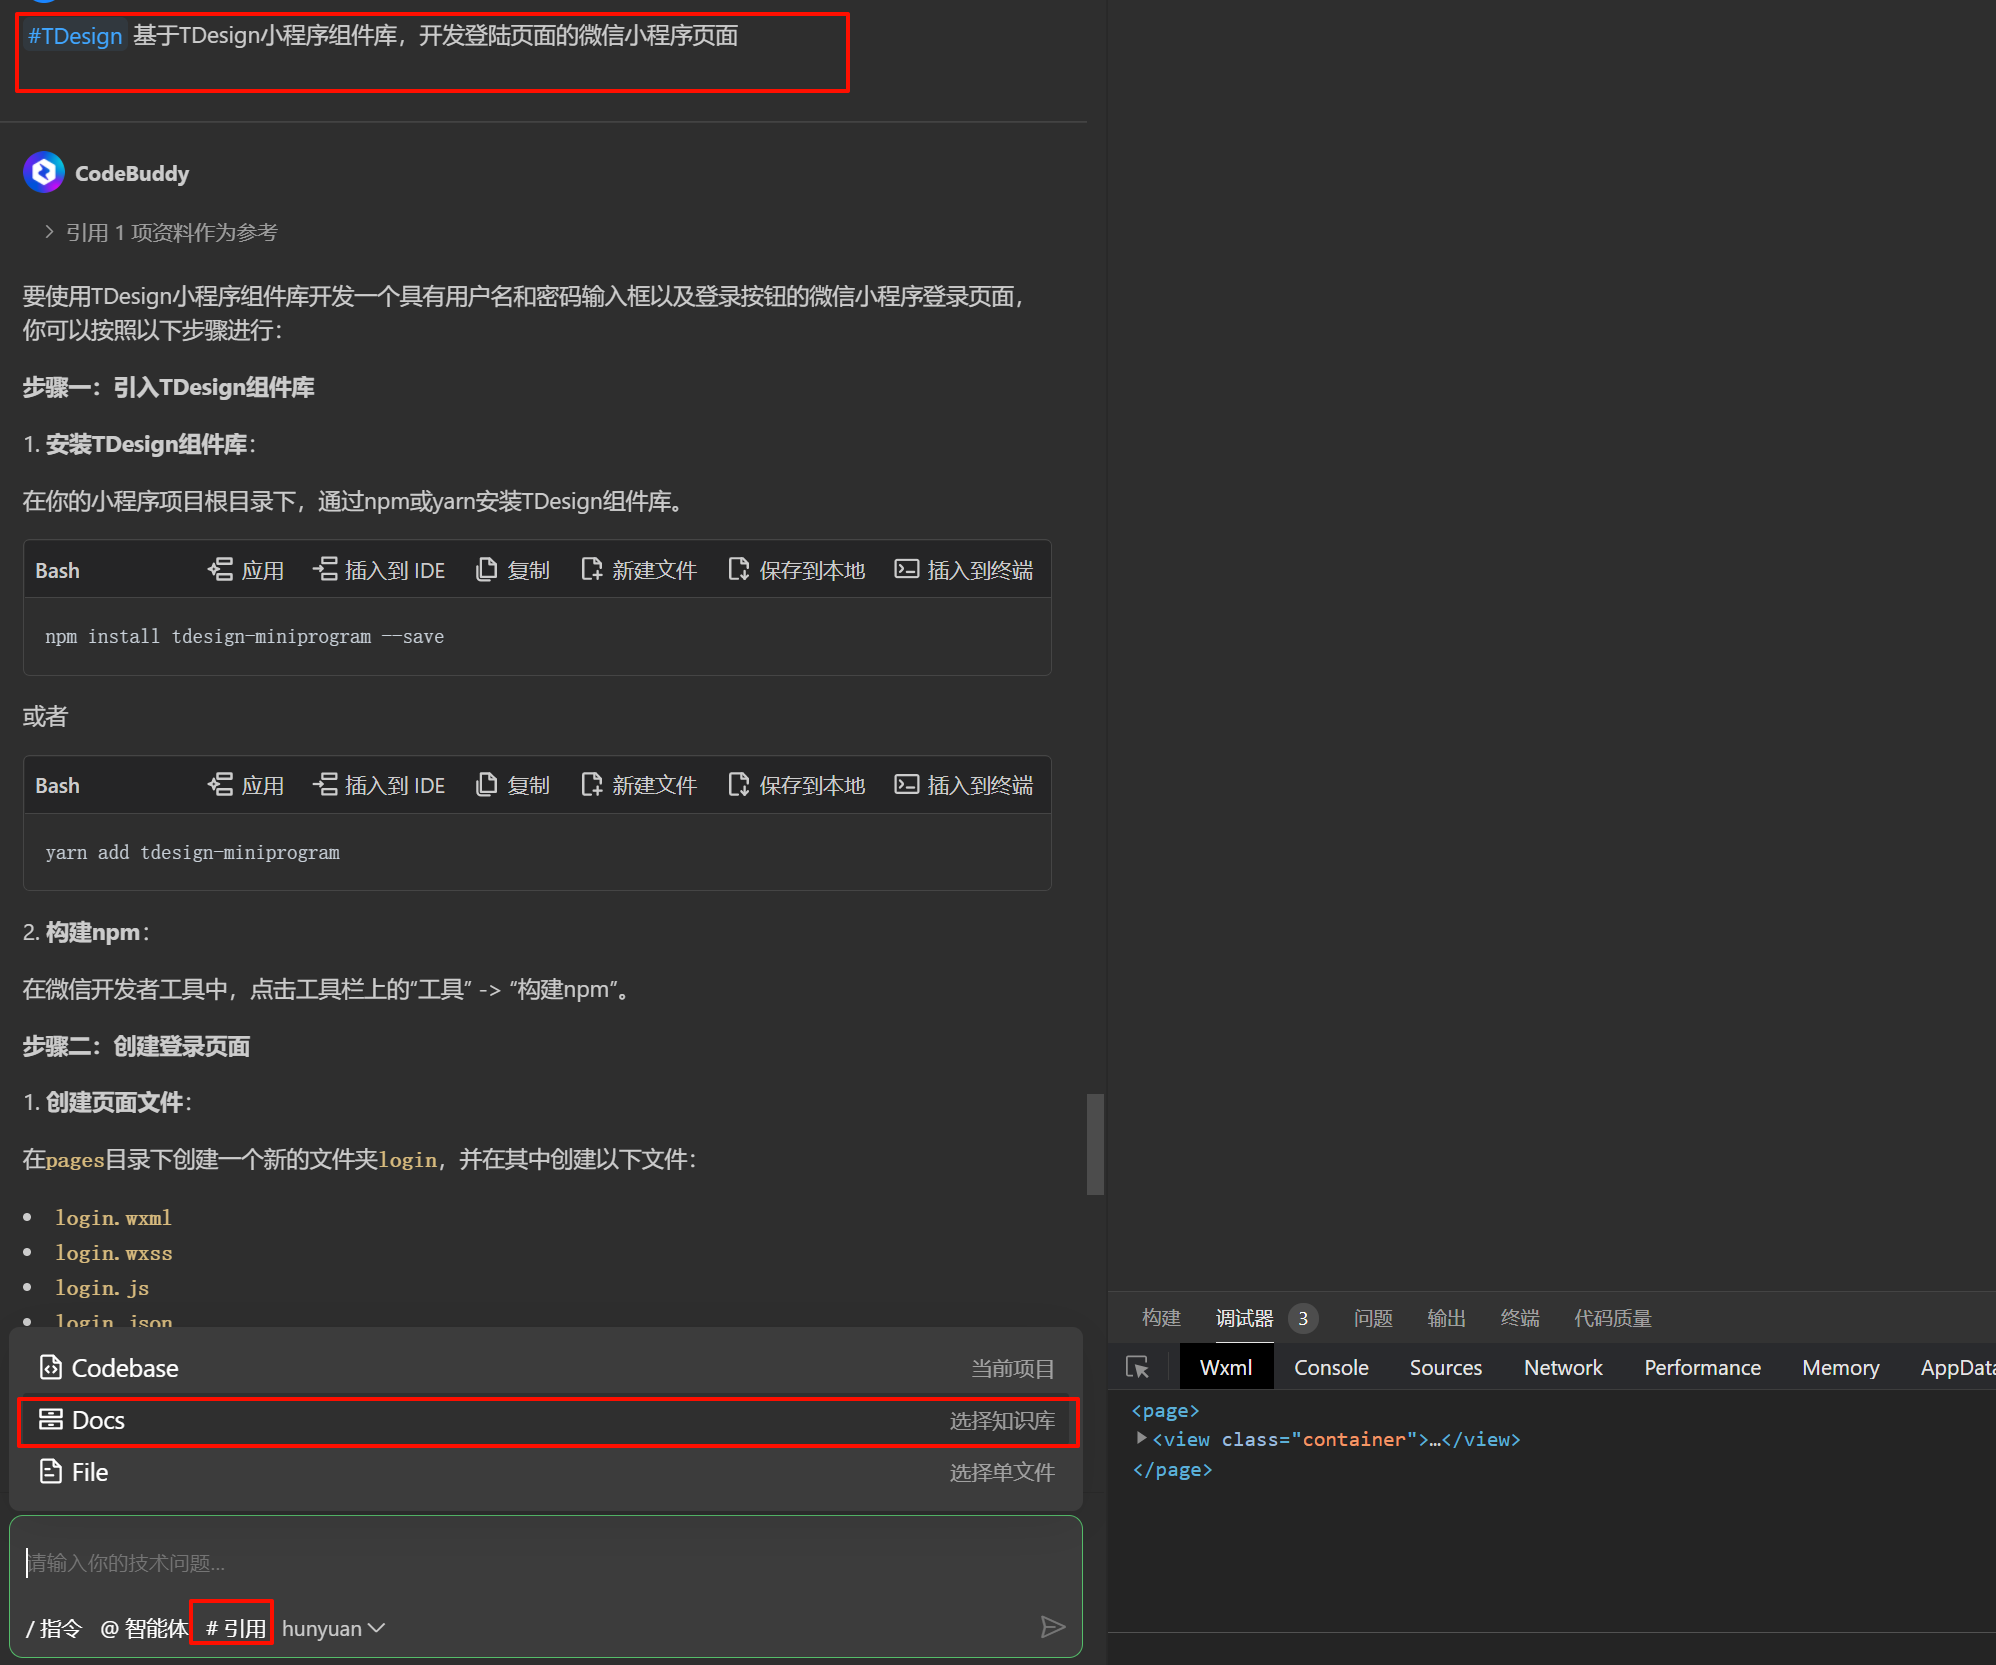Create new file from yarn code block
The height and width of the screenshot is (1665, 1996).
(639, 785)
